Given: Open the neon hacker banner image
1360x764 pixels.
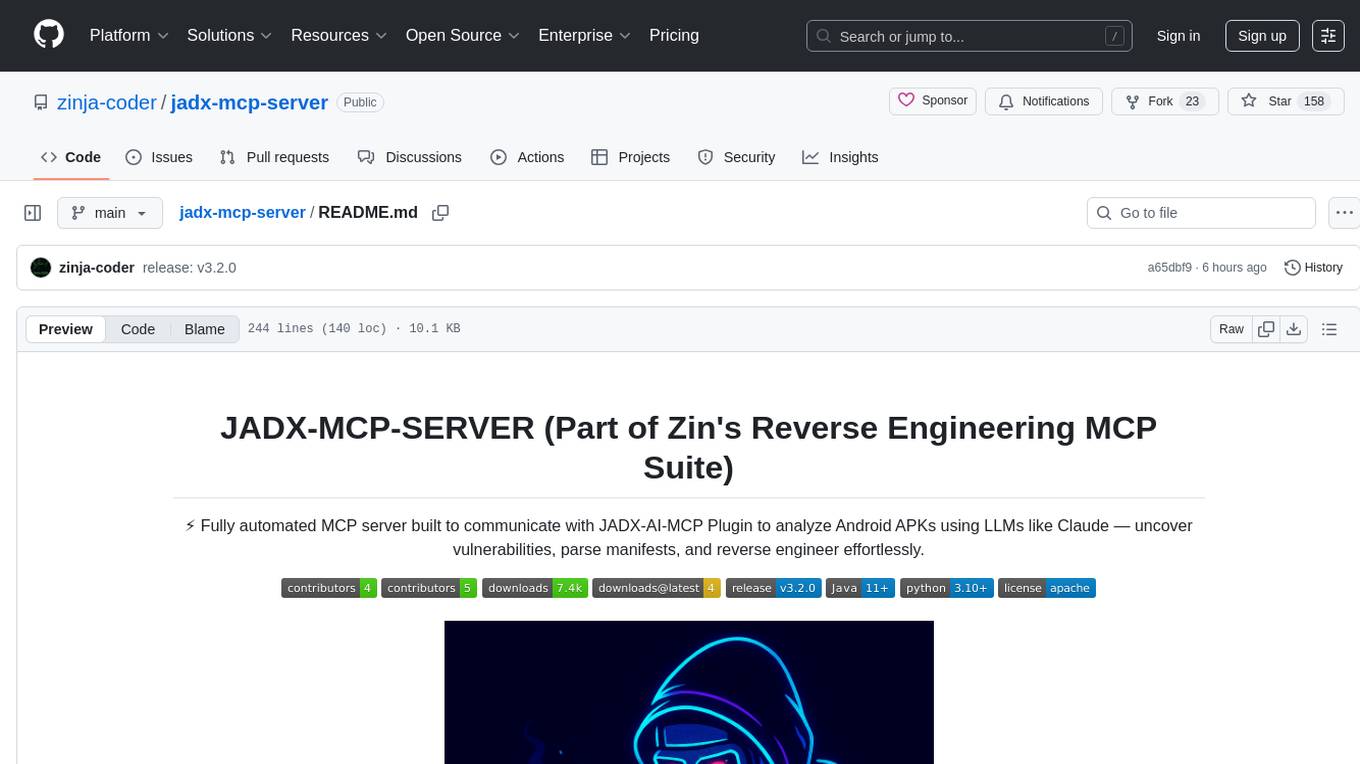Looking at the screenshot, I should click(x=689, y=692).
